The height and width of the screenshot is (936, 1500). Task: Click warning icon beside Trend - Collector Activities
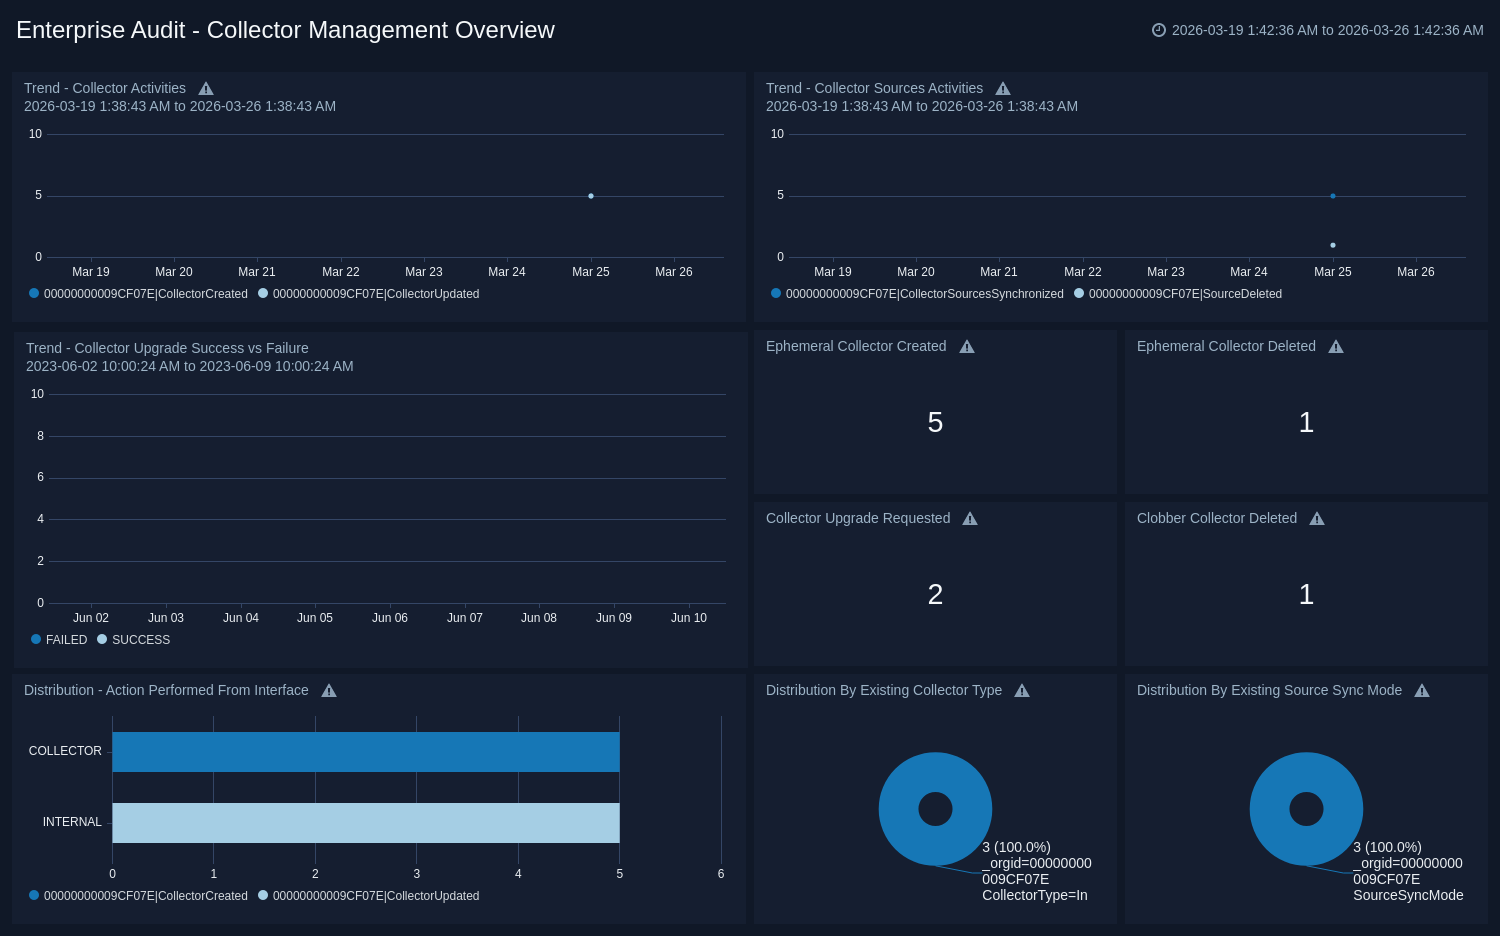(x=206, y=89)
